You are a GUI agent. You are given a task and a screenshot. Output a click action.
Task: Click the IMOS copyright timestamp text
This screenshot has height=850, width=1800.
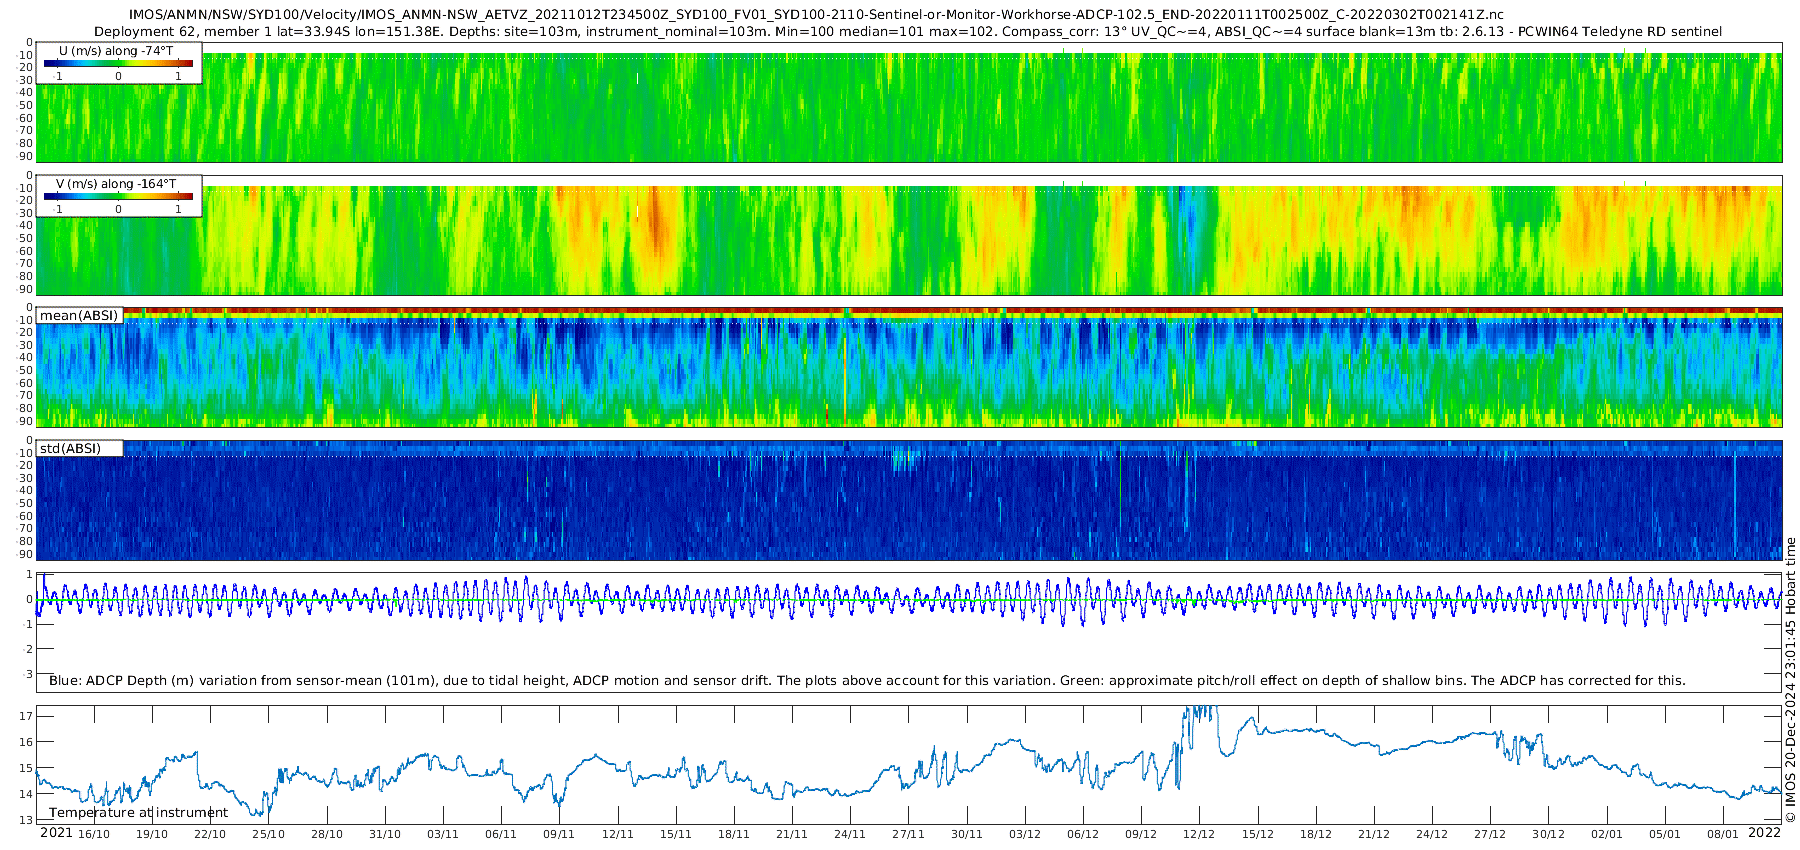tap(1790, 680)
